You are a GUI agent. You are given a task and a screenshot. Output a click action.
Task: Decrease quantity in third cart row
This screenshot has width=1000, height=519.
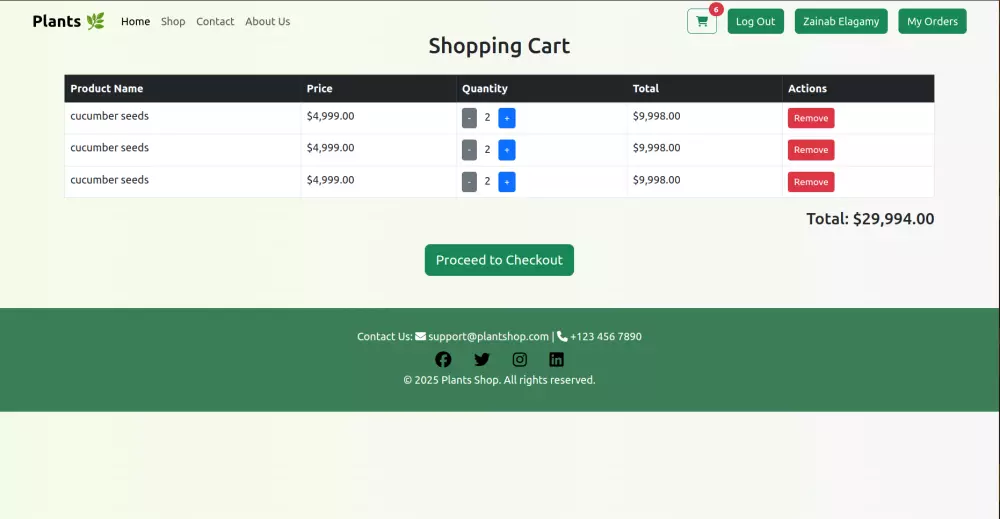click(x=469, y=182)
